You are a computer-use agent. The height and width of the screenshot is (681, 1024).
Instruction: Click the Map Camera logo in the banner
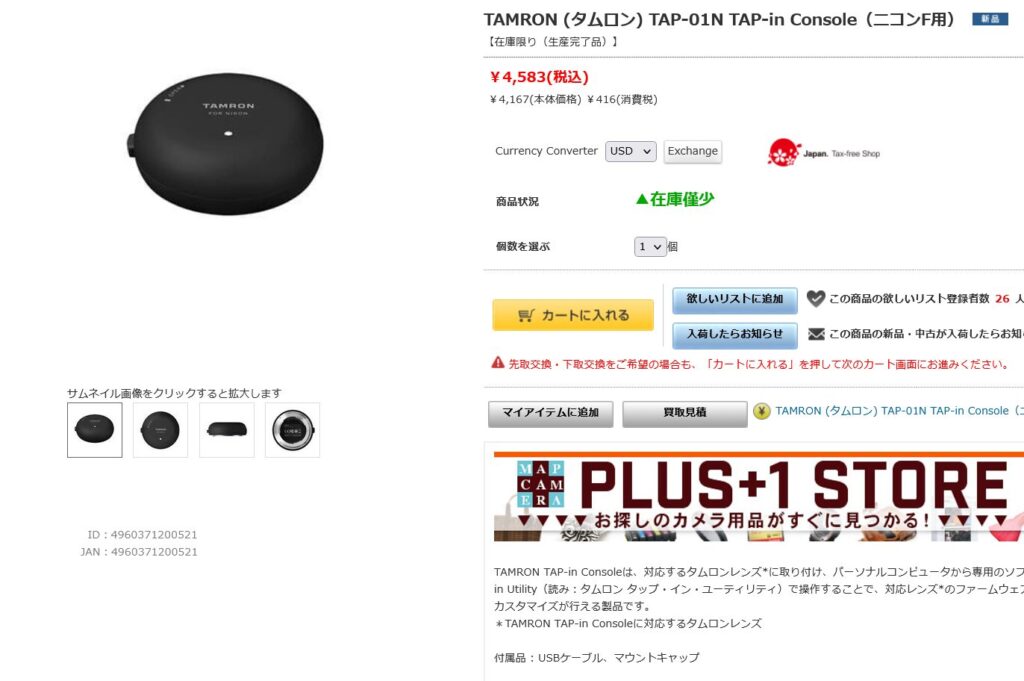point(540,484)
